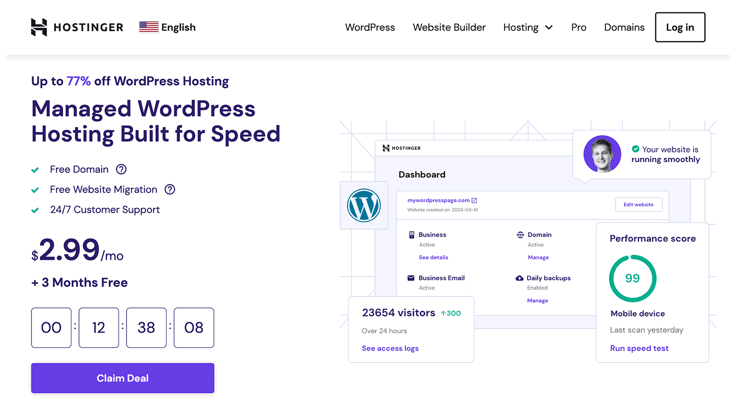Viewport: 736px width, 400px height.
Task: Click the 'Dashboard' heading
Action: click(422, 175)
